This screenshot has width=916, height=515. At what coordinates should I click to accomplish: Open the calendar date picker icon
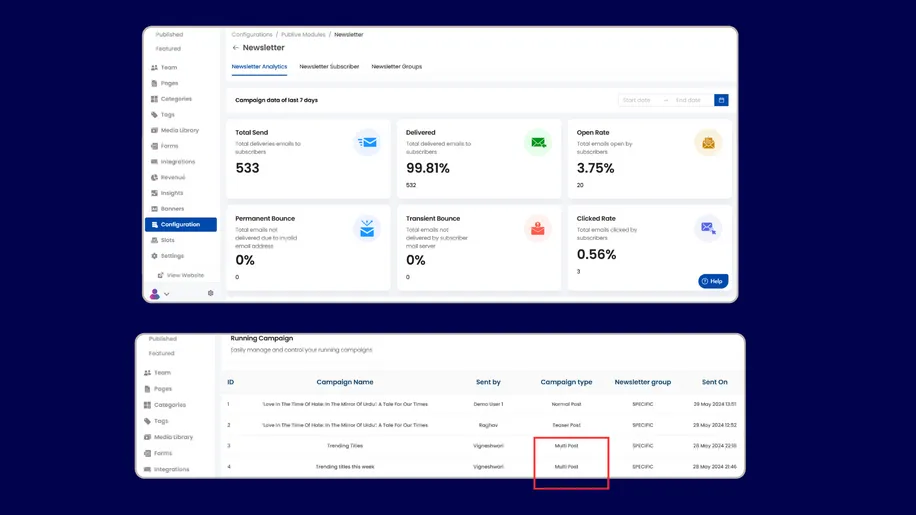coord(721,100)
